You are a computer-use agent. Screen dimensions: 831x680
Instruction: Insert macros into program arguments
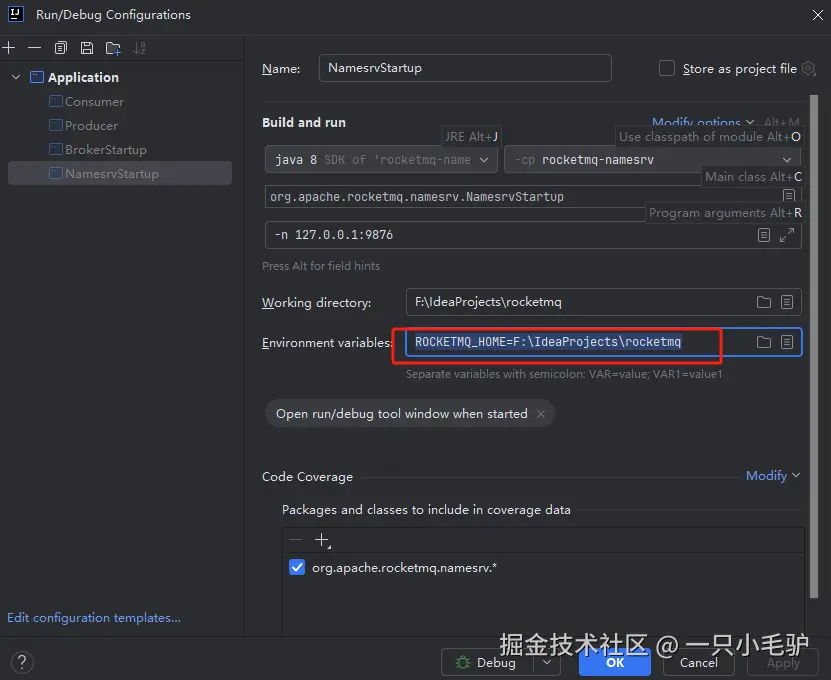(x=764, y=235)
